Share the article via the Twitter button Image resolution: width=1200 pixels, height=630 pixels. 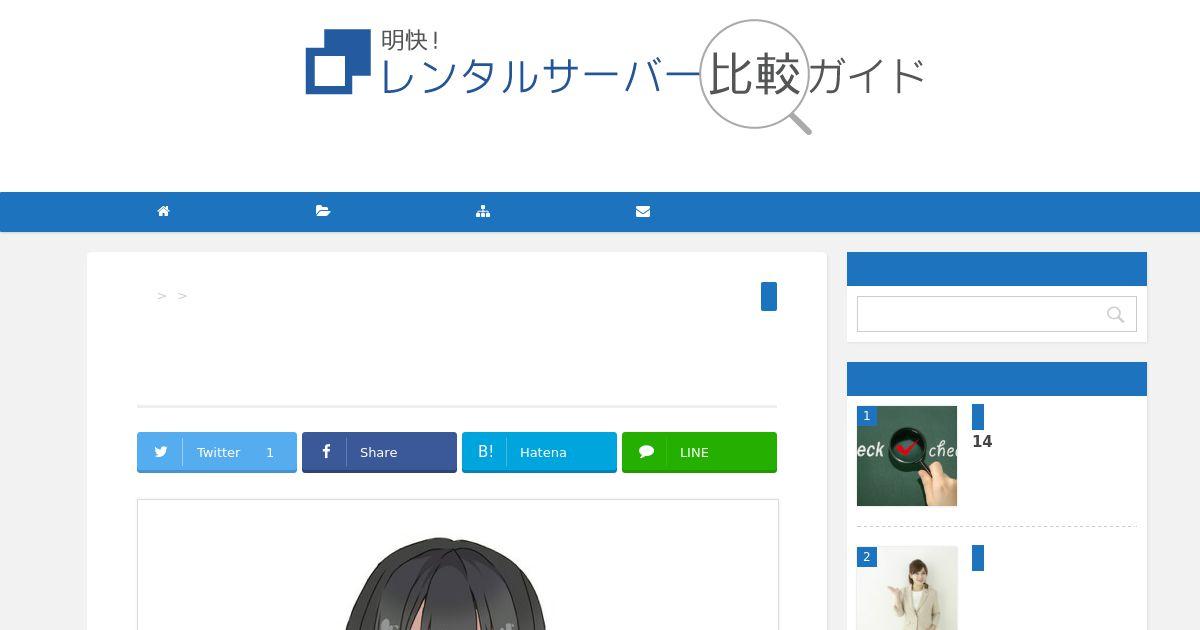click(217, 452)
